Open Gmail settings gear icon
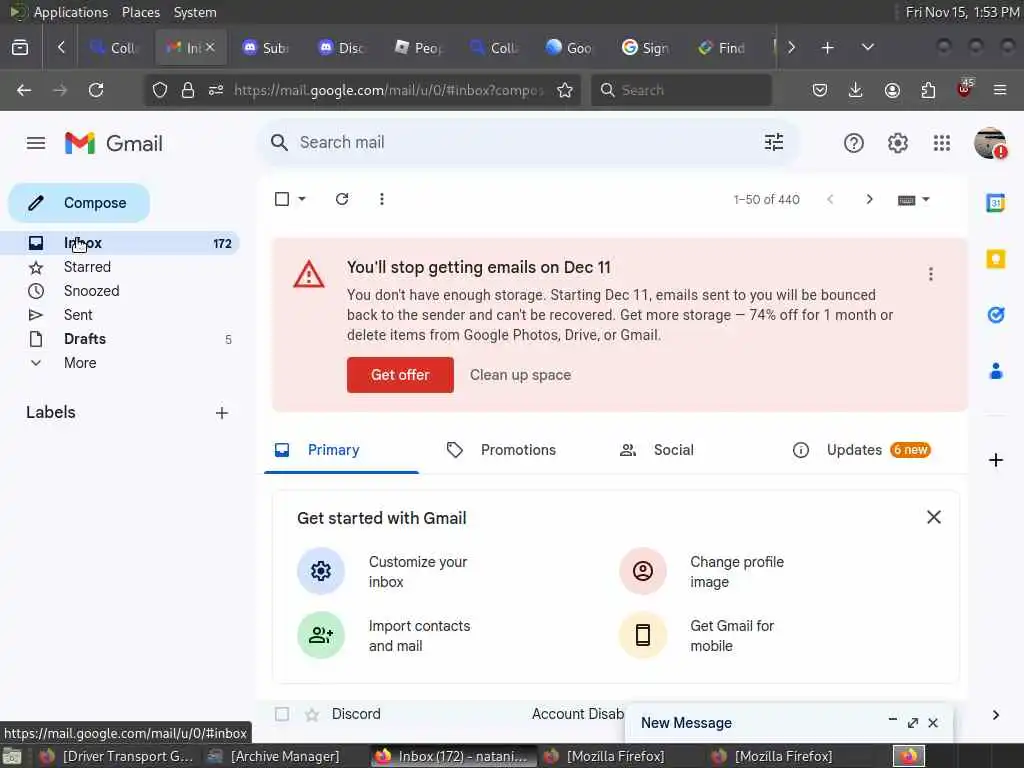Image resolution: width=1024 pixels, height=768 pixels. [898, 143]
